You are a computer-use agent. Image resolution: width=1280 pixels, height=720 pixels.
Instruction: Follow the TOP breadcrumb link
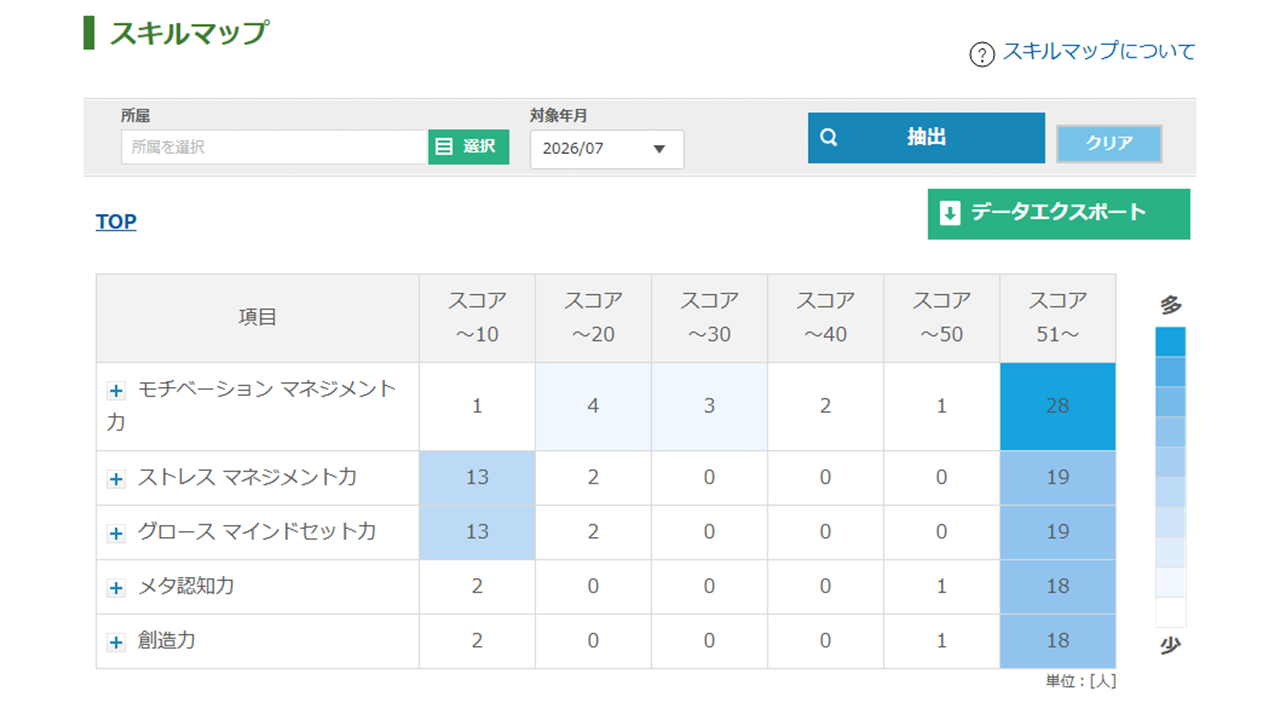coord(116,222)
